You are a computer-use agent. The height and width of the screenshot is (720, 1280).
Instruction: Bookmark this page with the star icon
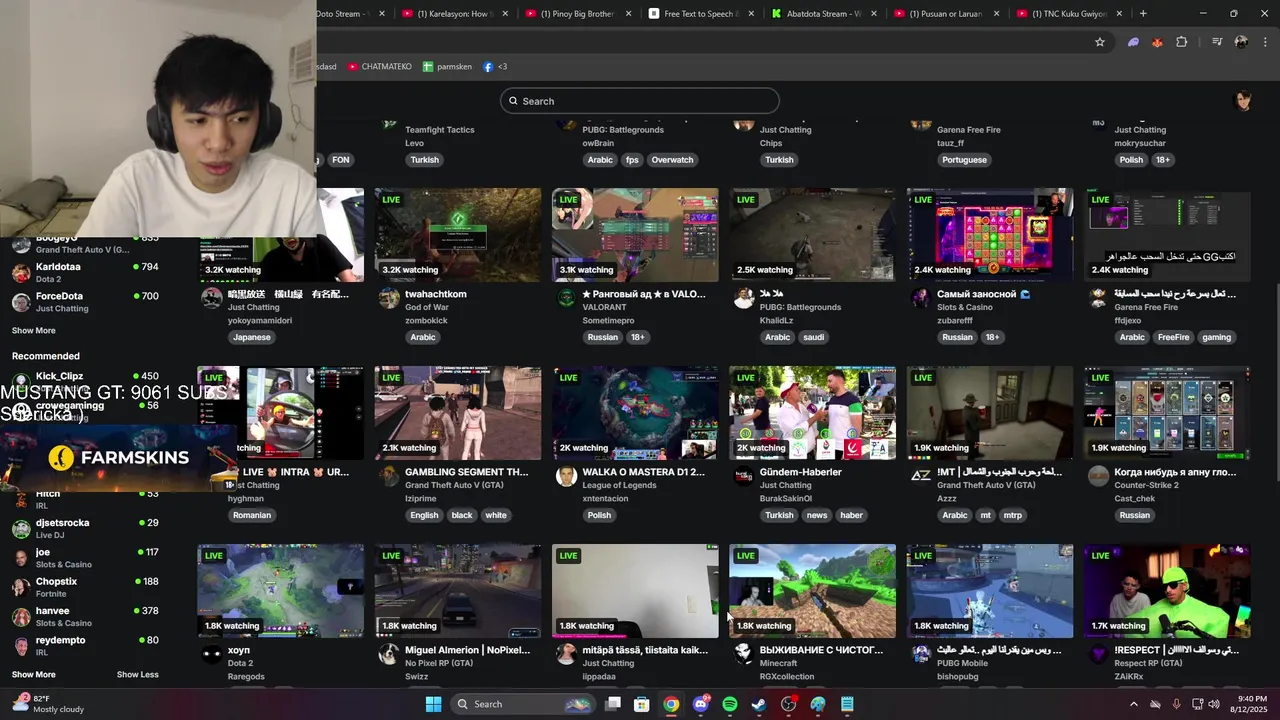[x=1100, y=42]
